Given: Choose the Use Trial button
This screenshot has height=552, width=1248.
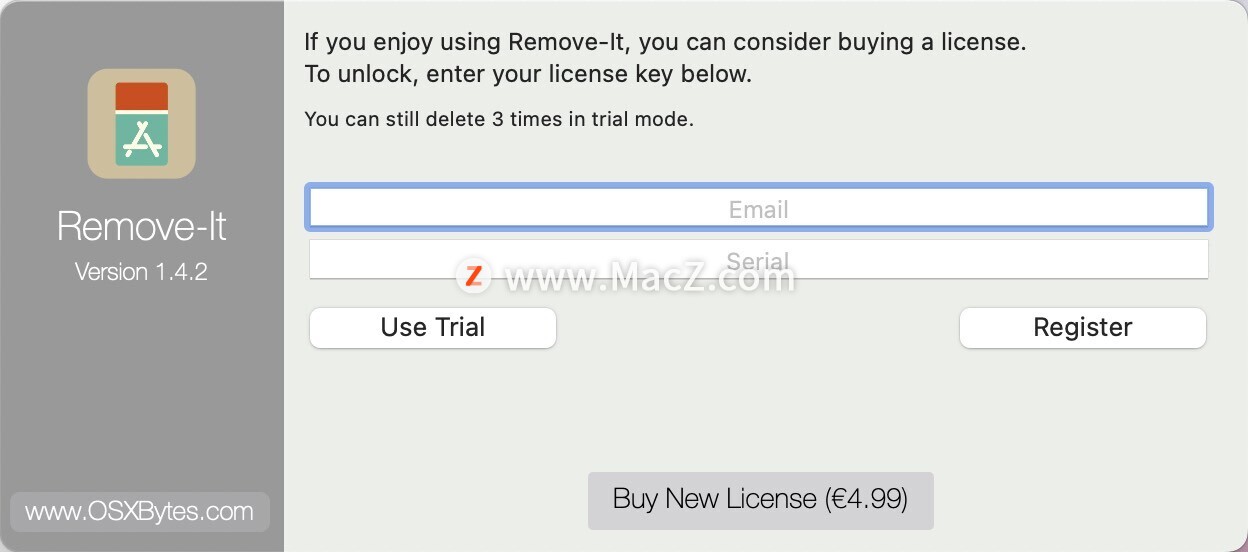Looking at the screenshot, I should coord(433,327).
